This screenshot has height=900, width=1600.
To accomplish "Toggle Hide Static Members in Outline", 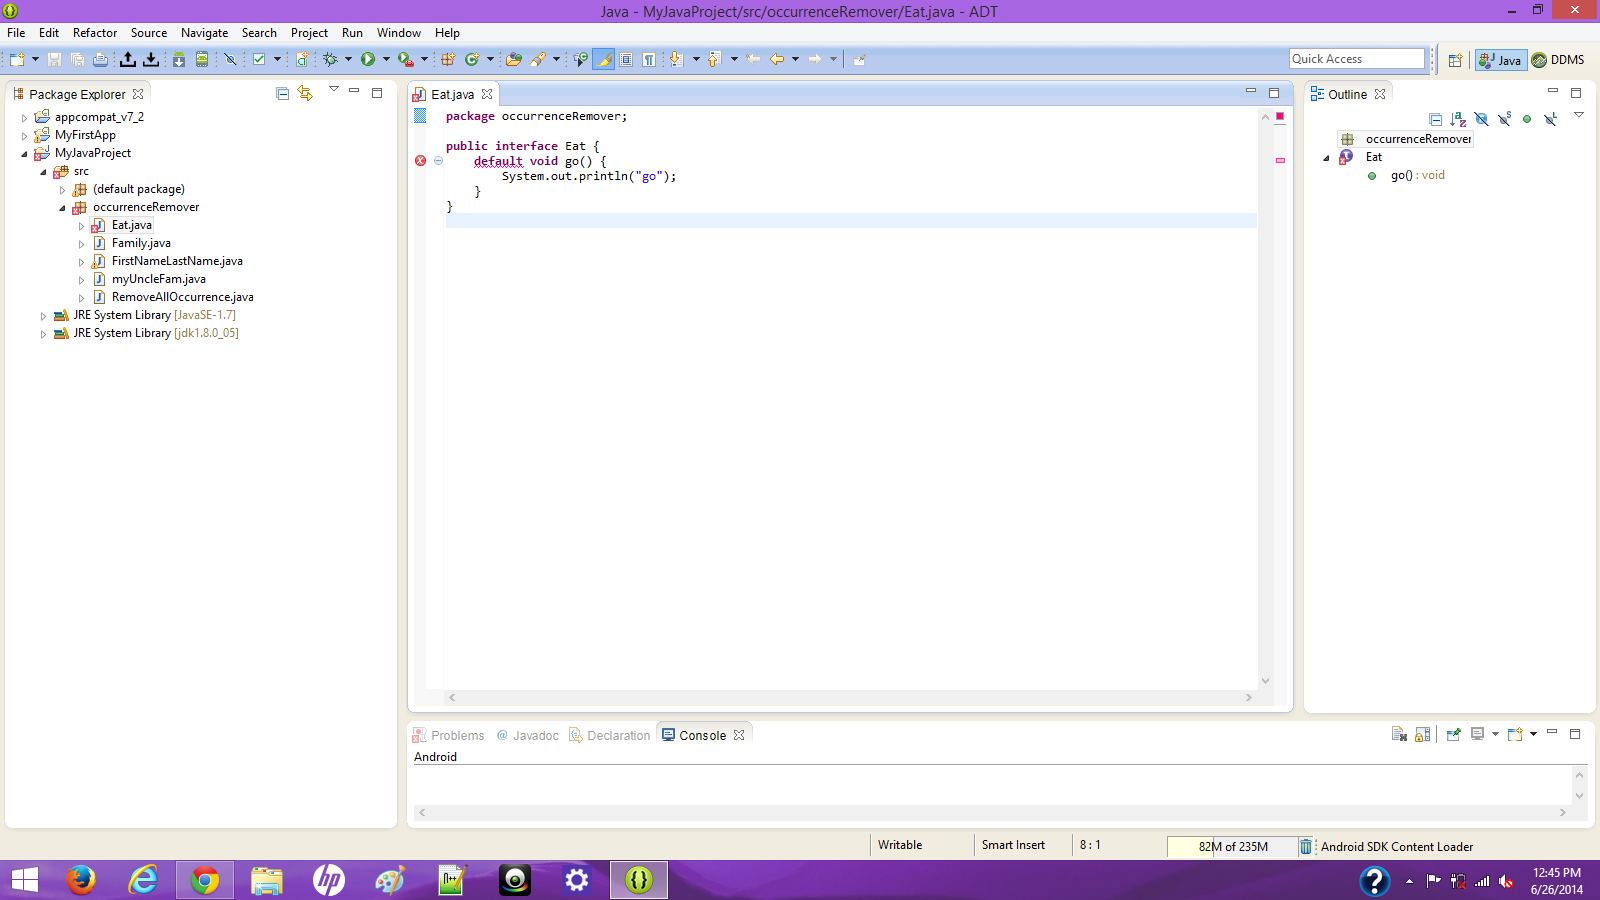I will pyautogui.click(x=1504, y=119).
